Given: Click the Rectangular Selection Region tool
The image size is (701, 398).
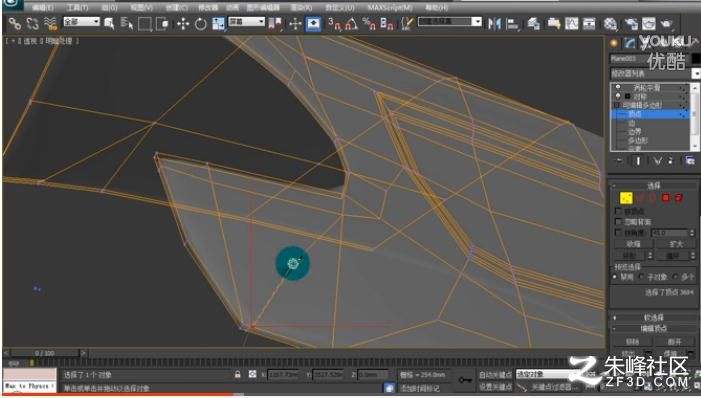Looking at the screenshot, I should [x=145, y=24].
